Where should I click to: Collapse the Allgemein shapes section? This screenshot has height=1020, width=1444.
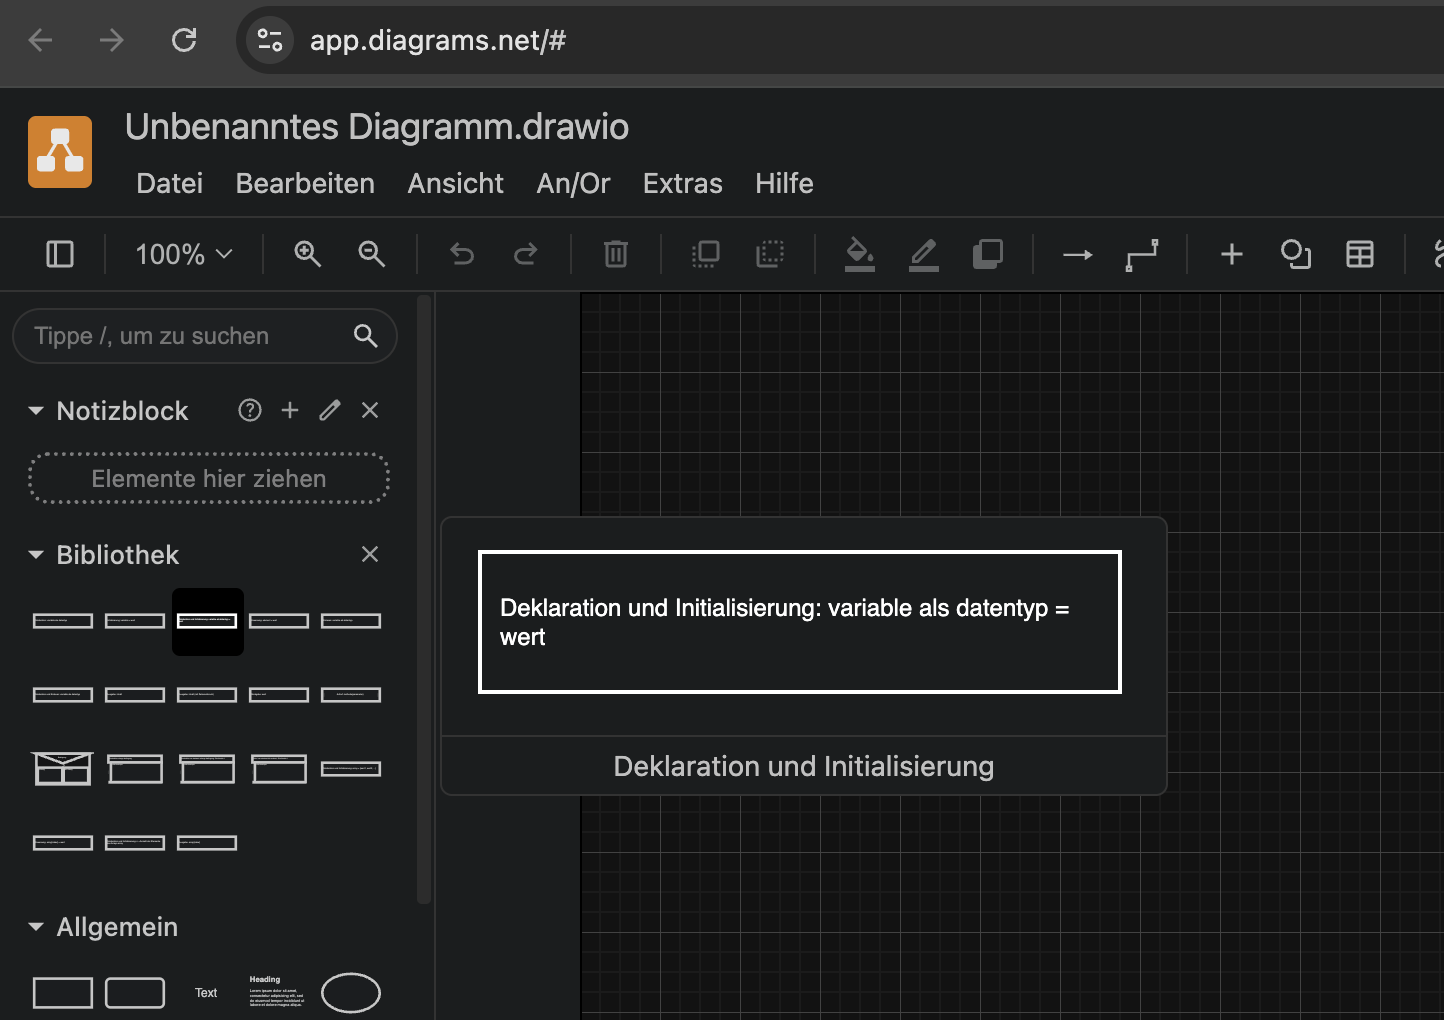click(x=36, y=927)
